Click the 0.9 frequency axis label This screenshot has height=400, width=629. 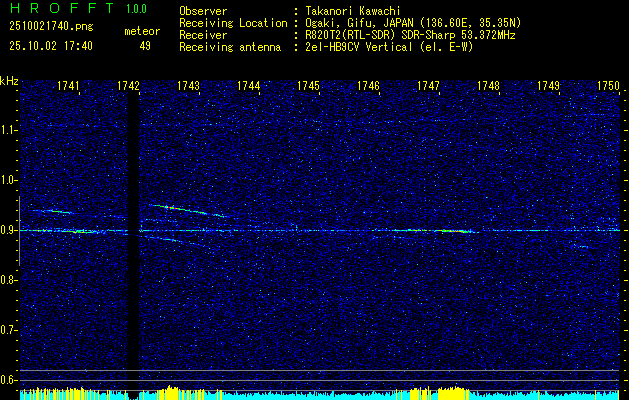pyautogui.click(x=9, y=230)
